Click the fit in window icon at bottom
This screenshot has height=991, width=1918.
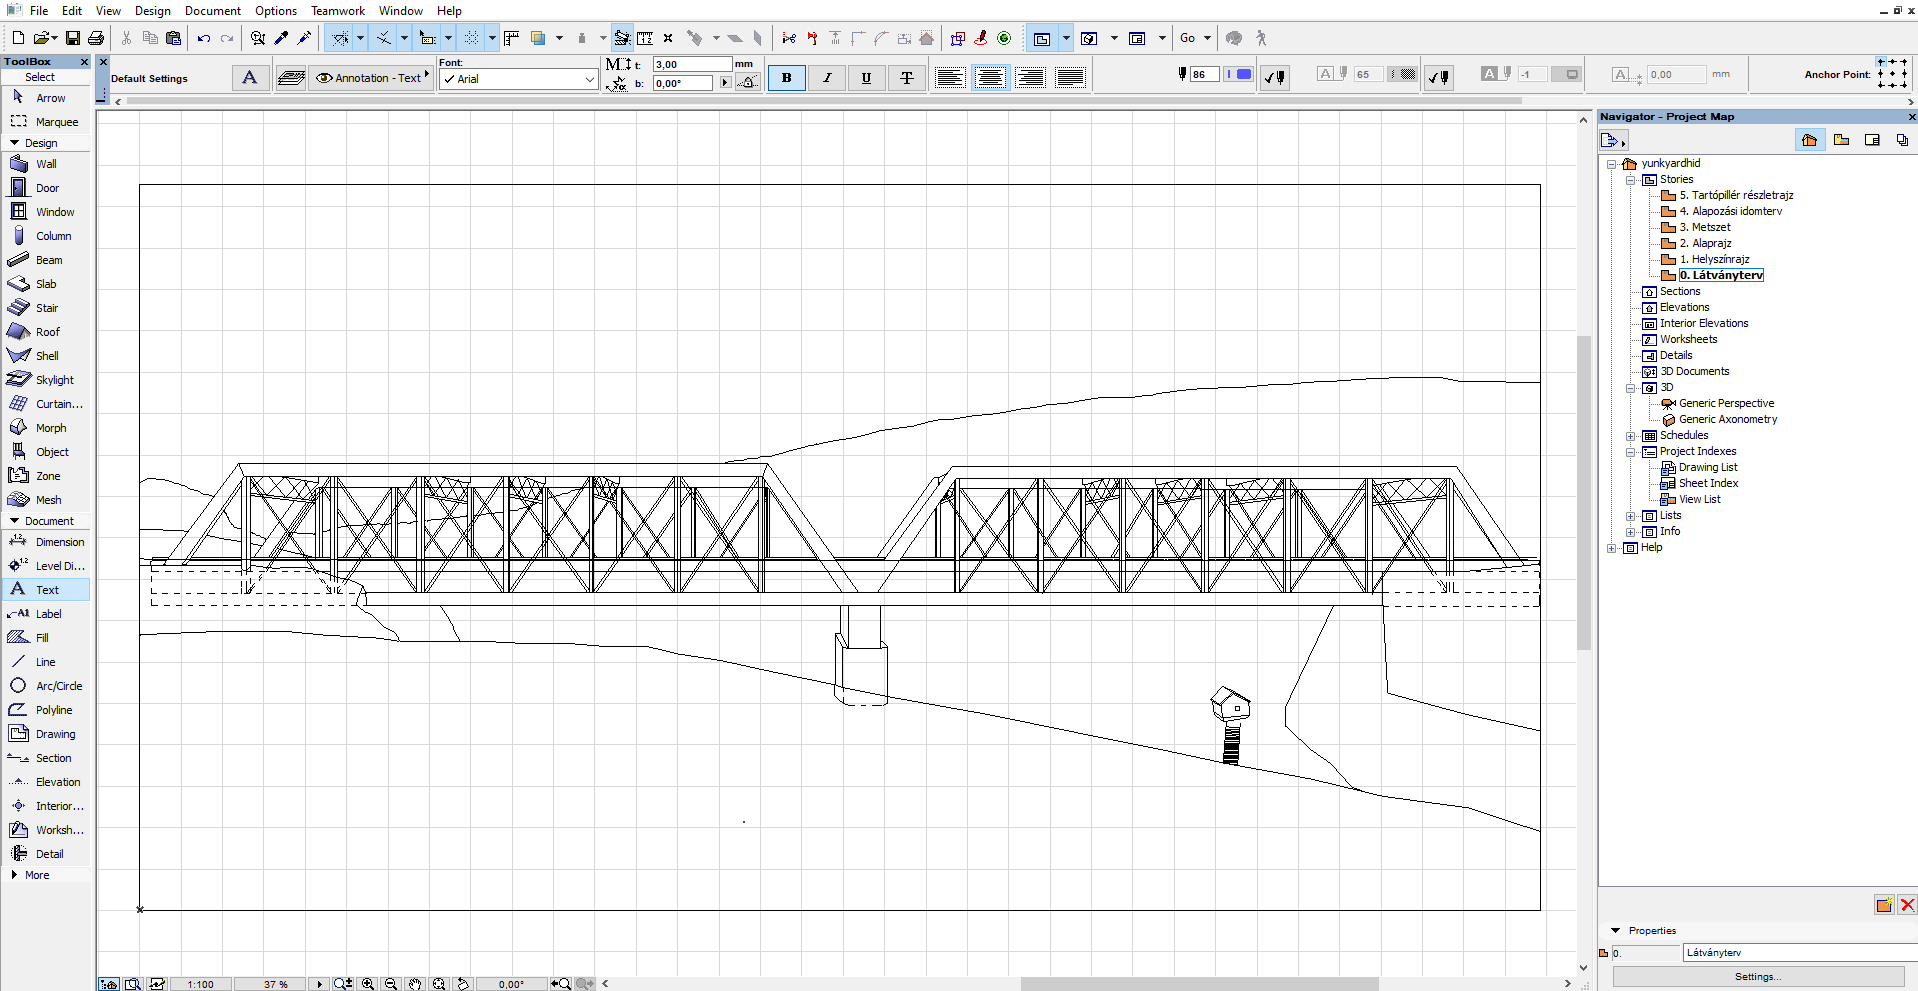click(439, 984)
